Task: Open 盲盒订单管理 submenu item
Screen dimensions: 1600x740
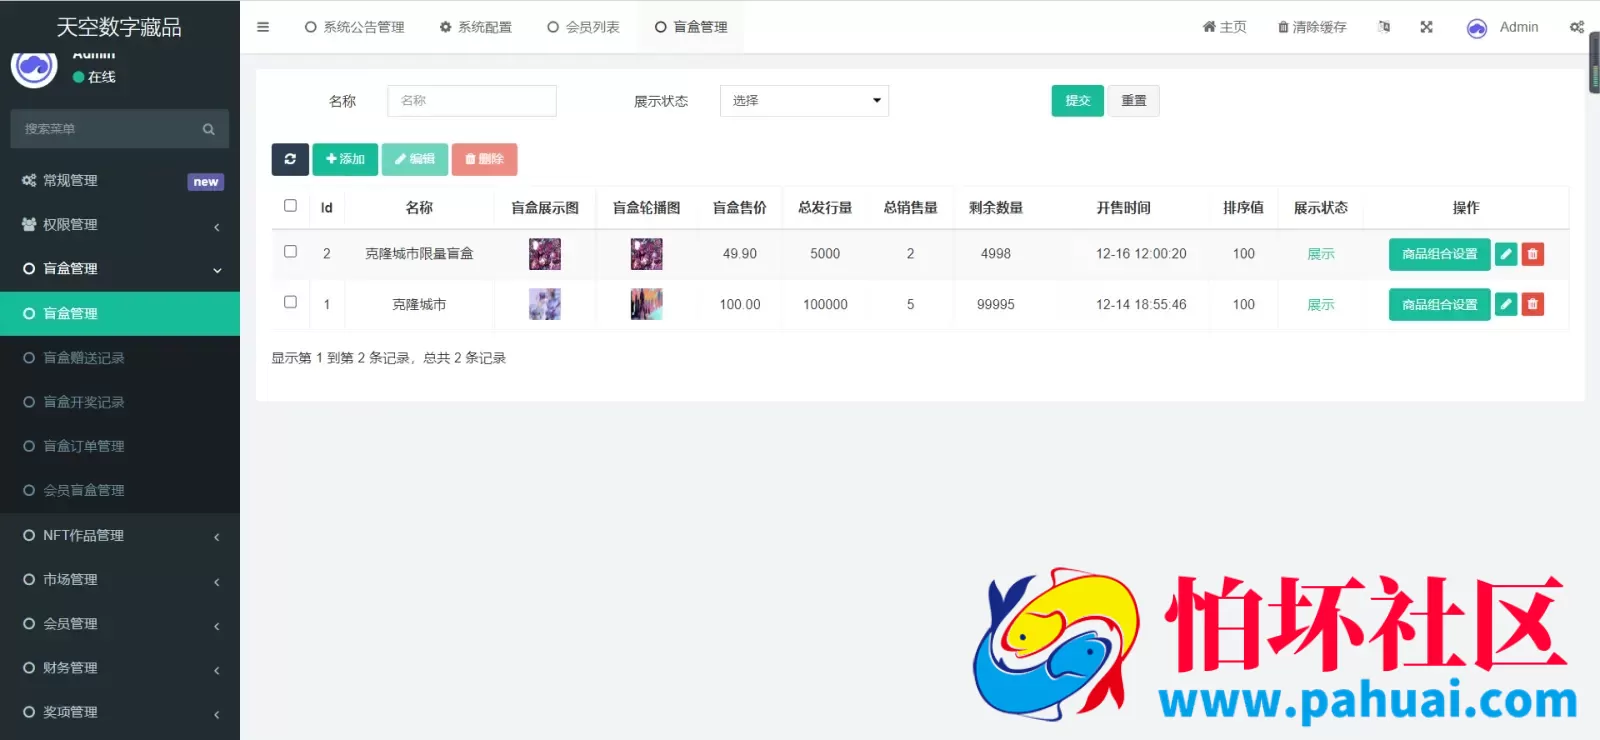Action: (120, 446)
